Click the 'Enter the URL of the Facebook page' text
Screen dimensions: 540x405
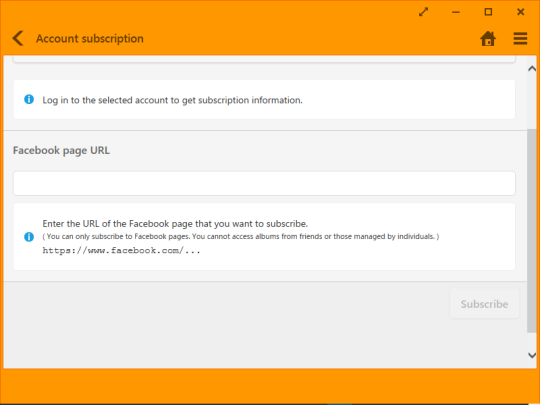175,224
